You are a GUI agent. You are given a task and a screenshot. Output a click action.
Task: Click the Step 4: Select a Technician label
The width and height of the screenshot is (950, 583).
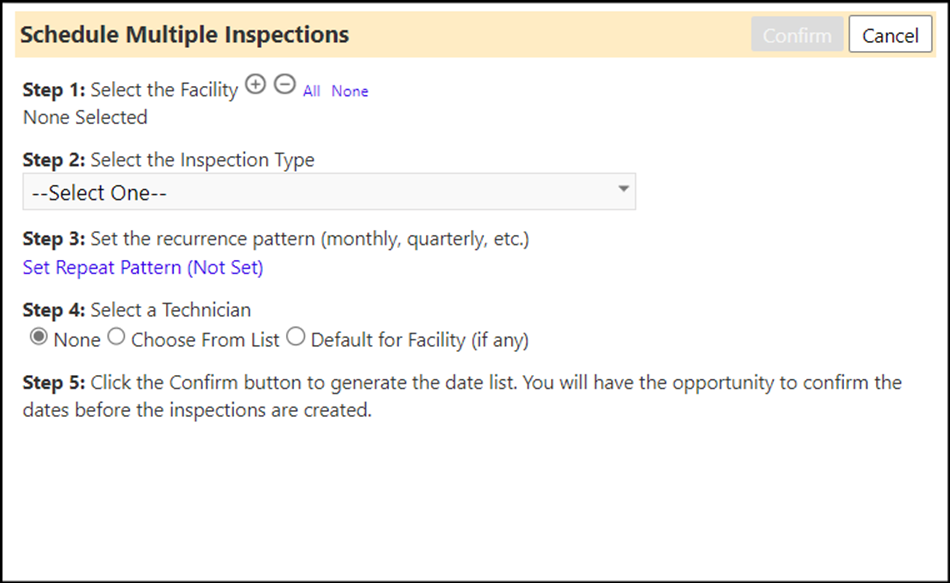[137, 310]
